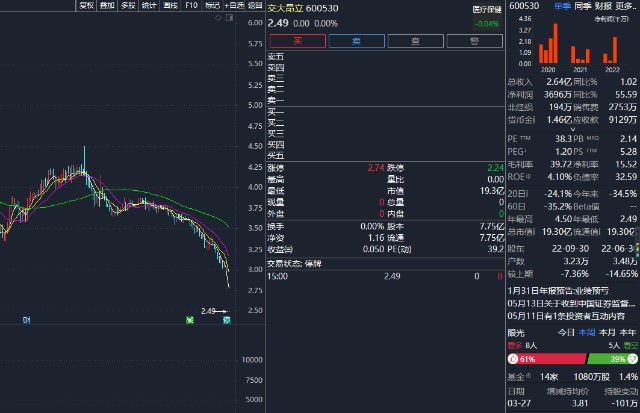Screen dimensions: 640x413
Task: Click the 医疗保健 sector label
Action: [487, 9]
